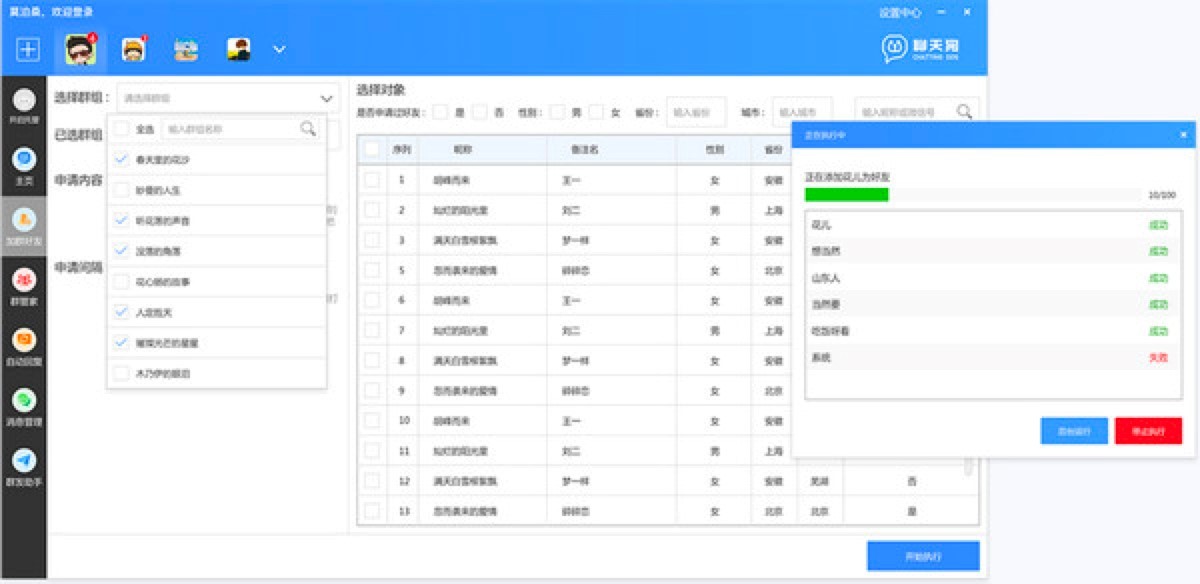Click the red 失败 status in the progress list
The width and height of the screenshot is (1200, 584).
click(x=1158, y=358)
